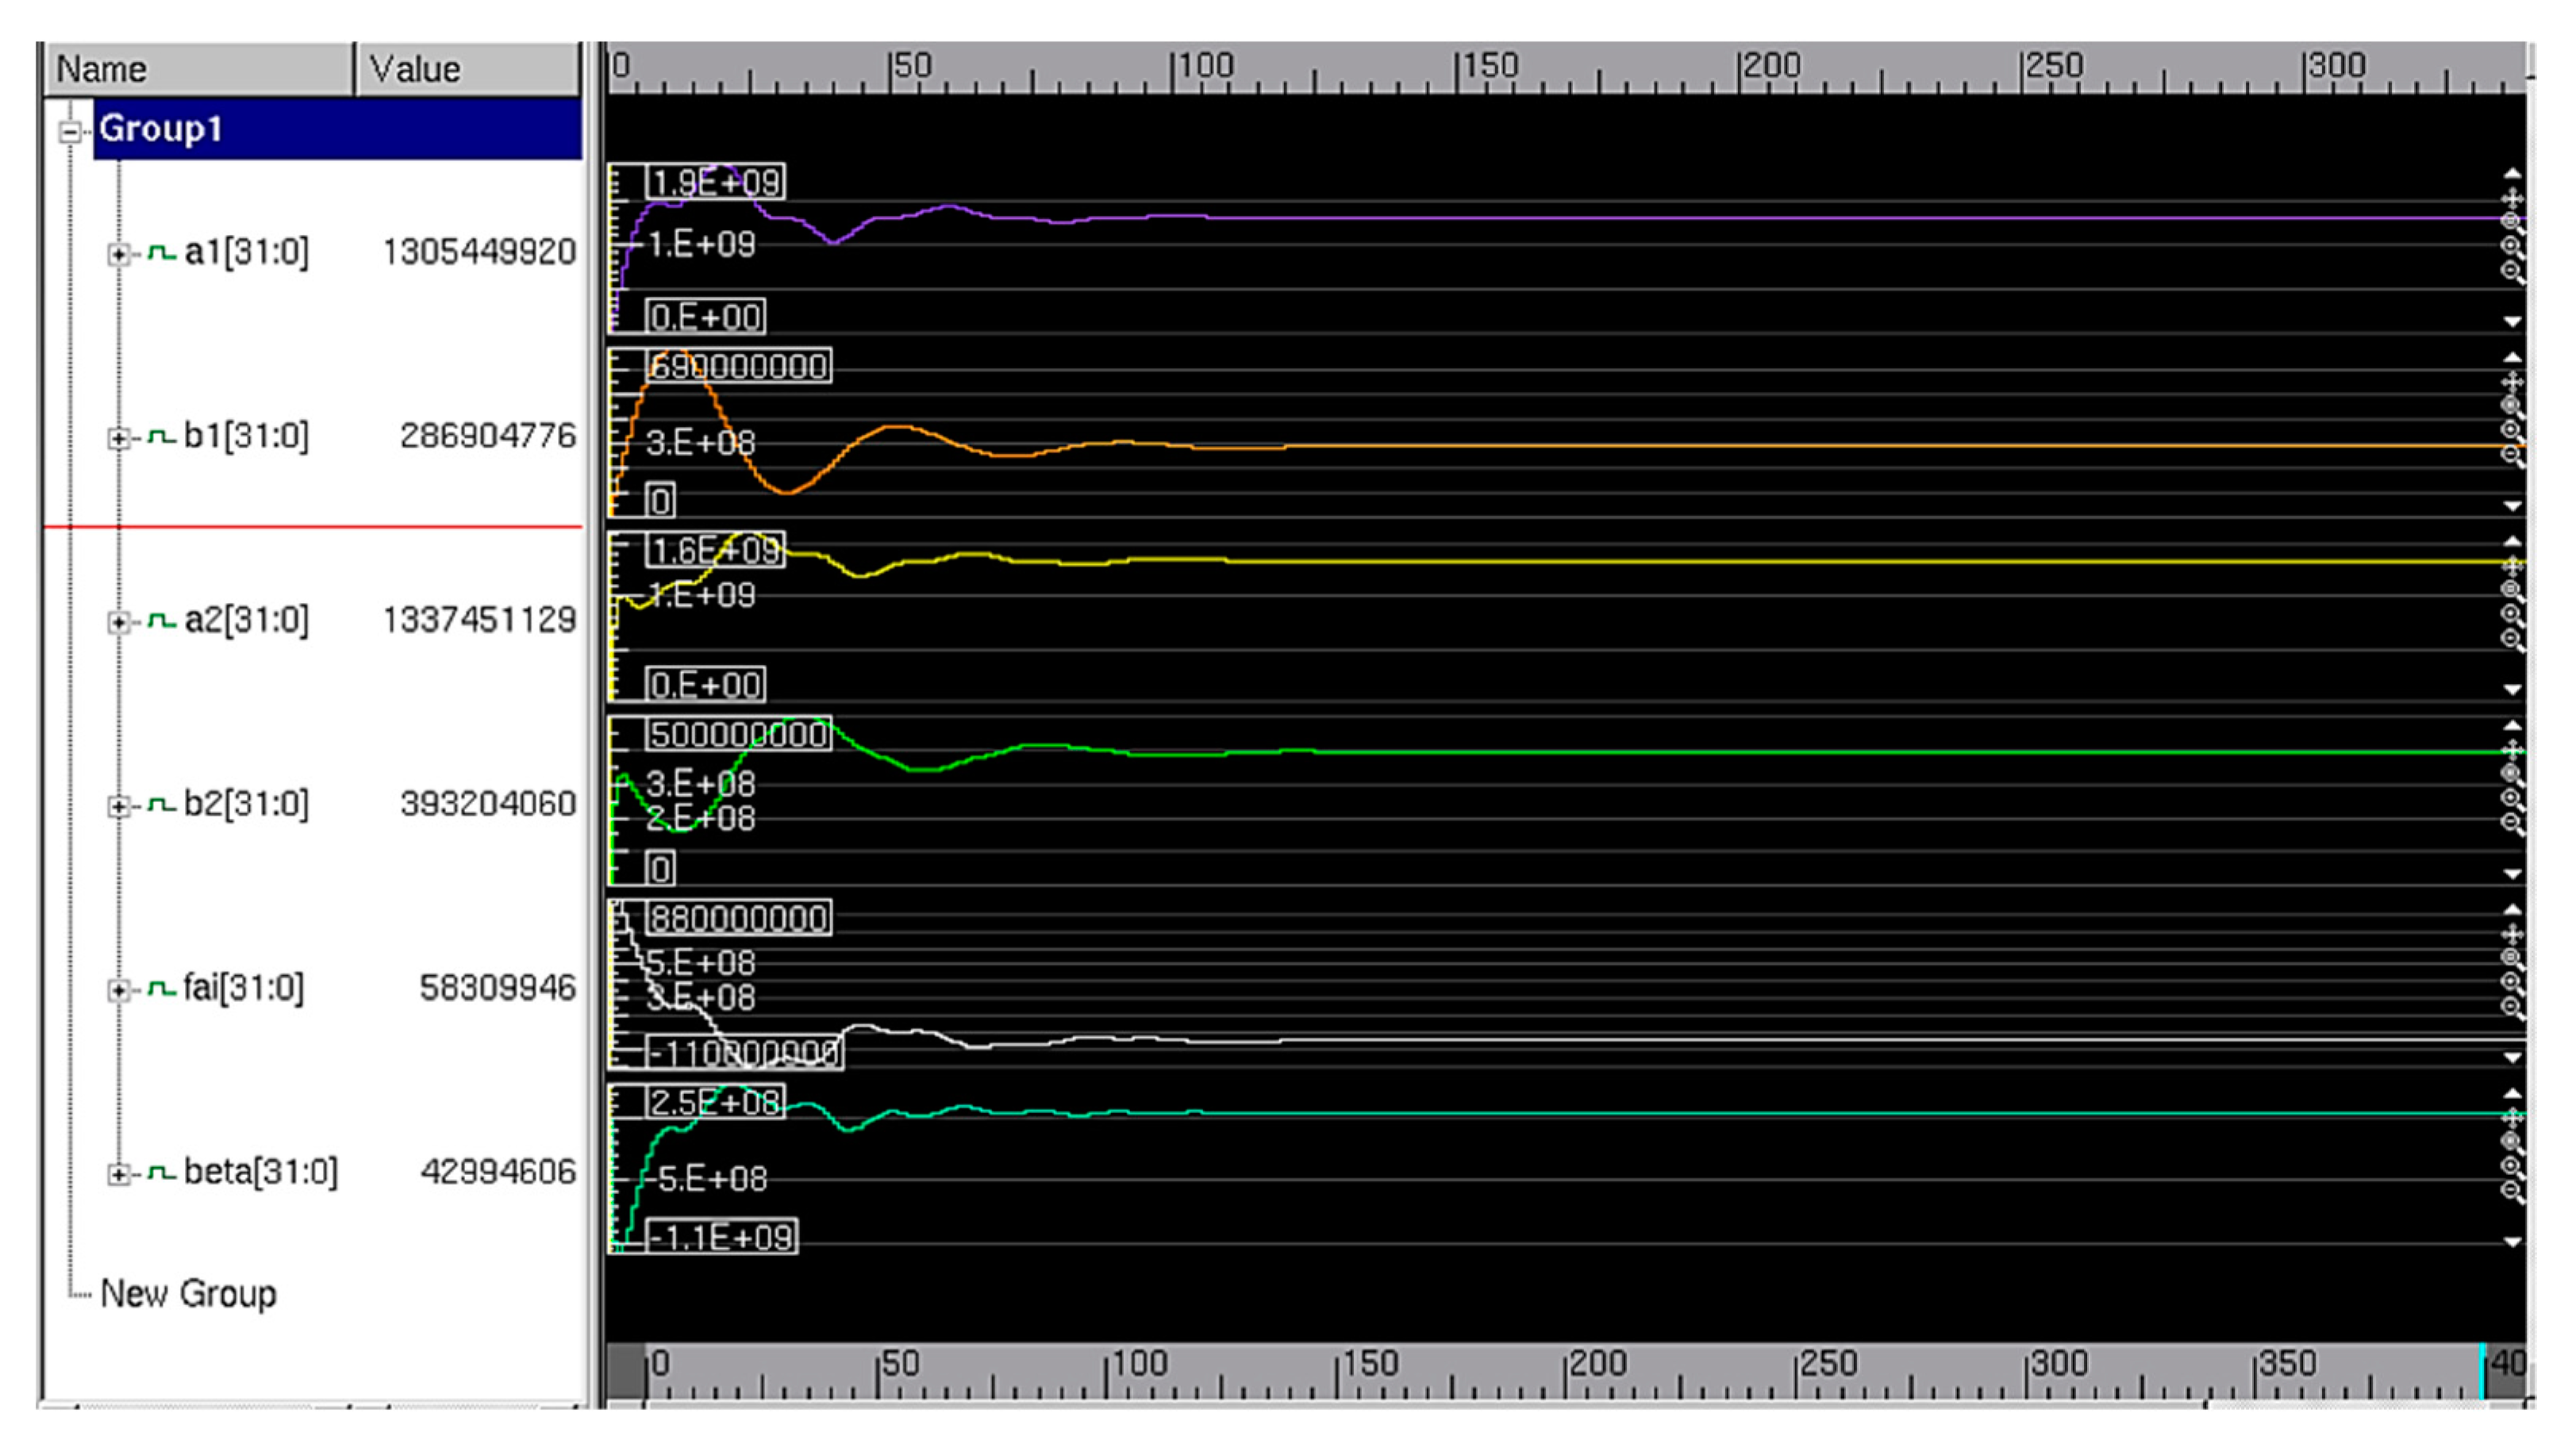Image resolution: width=2576 pixels, height=1444 pixels.
Task: Click the a1 value 1305449920
Action: pos(479,252)
